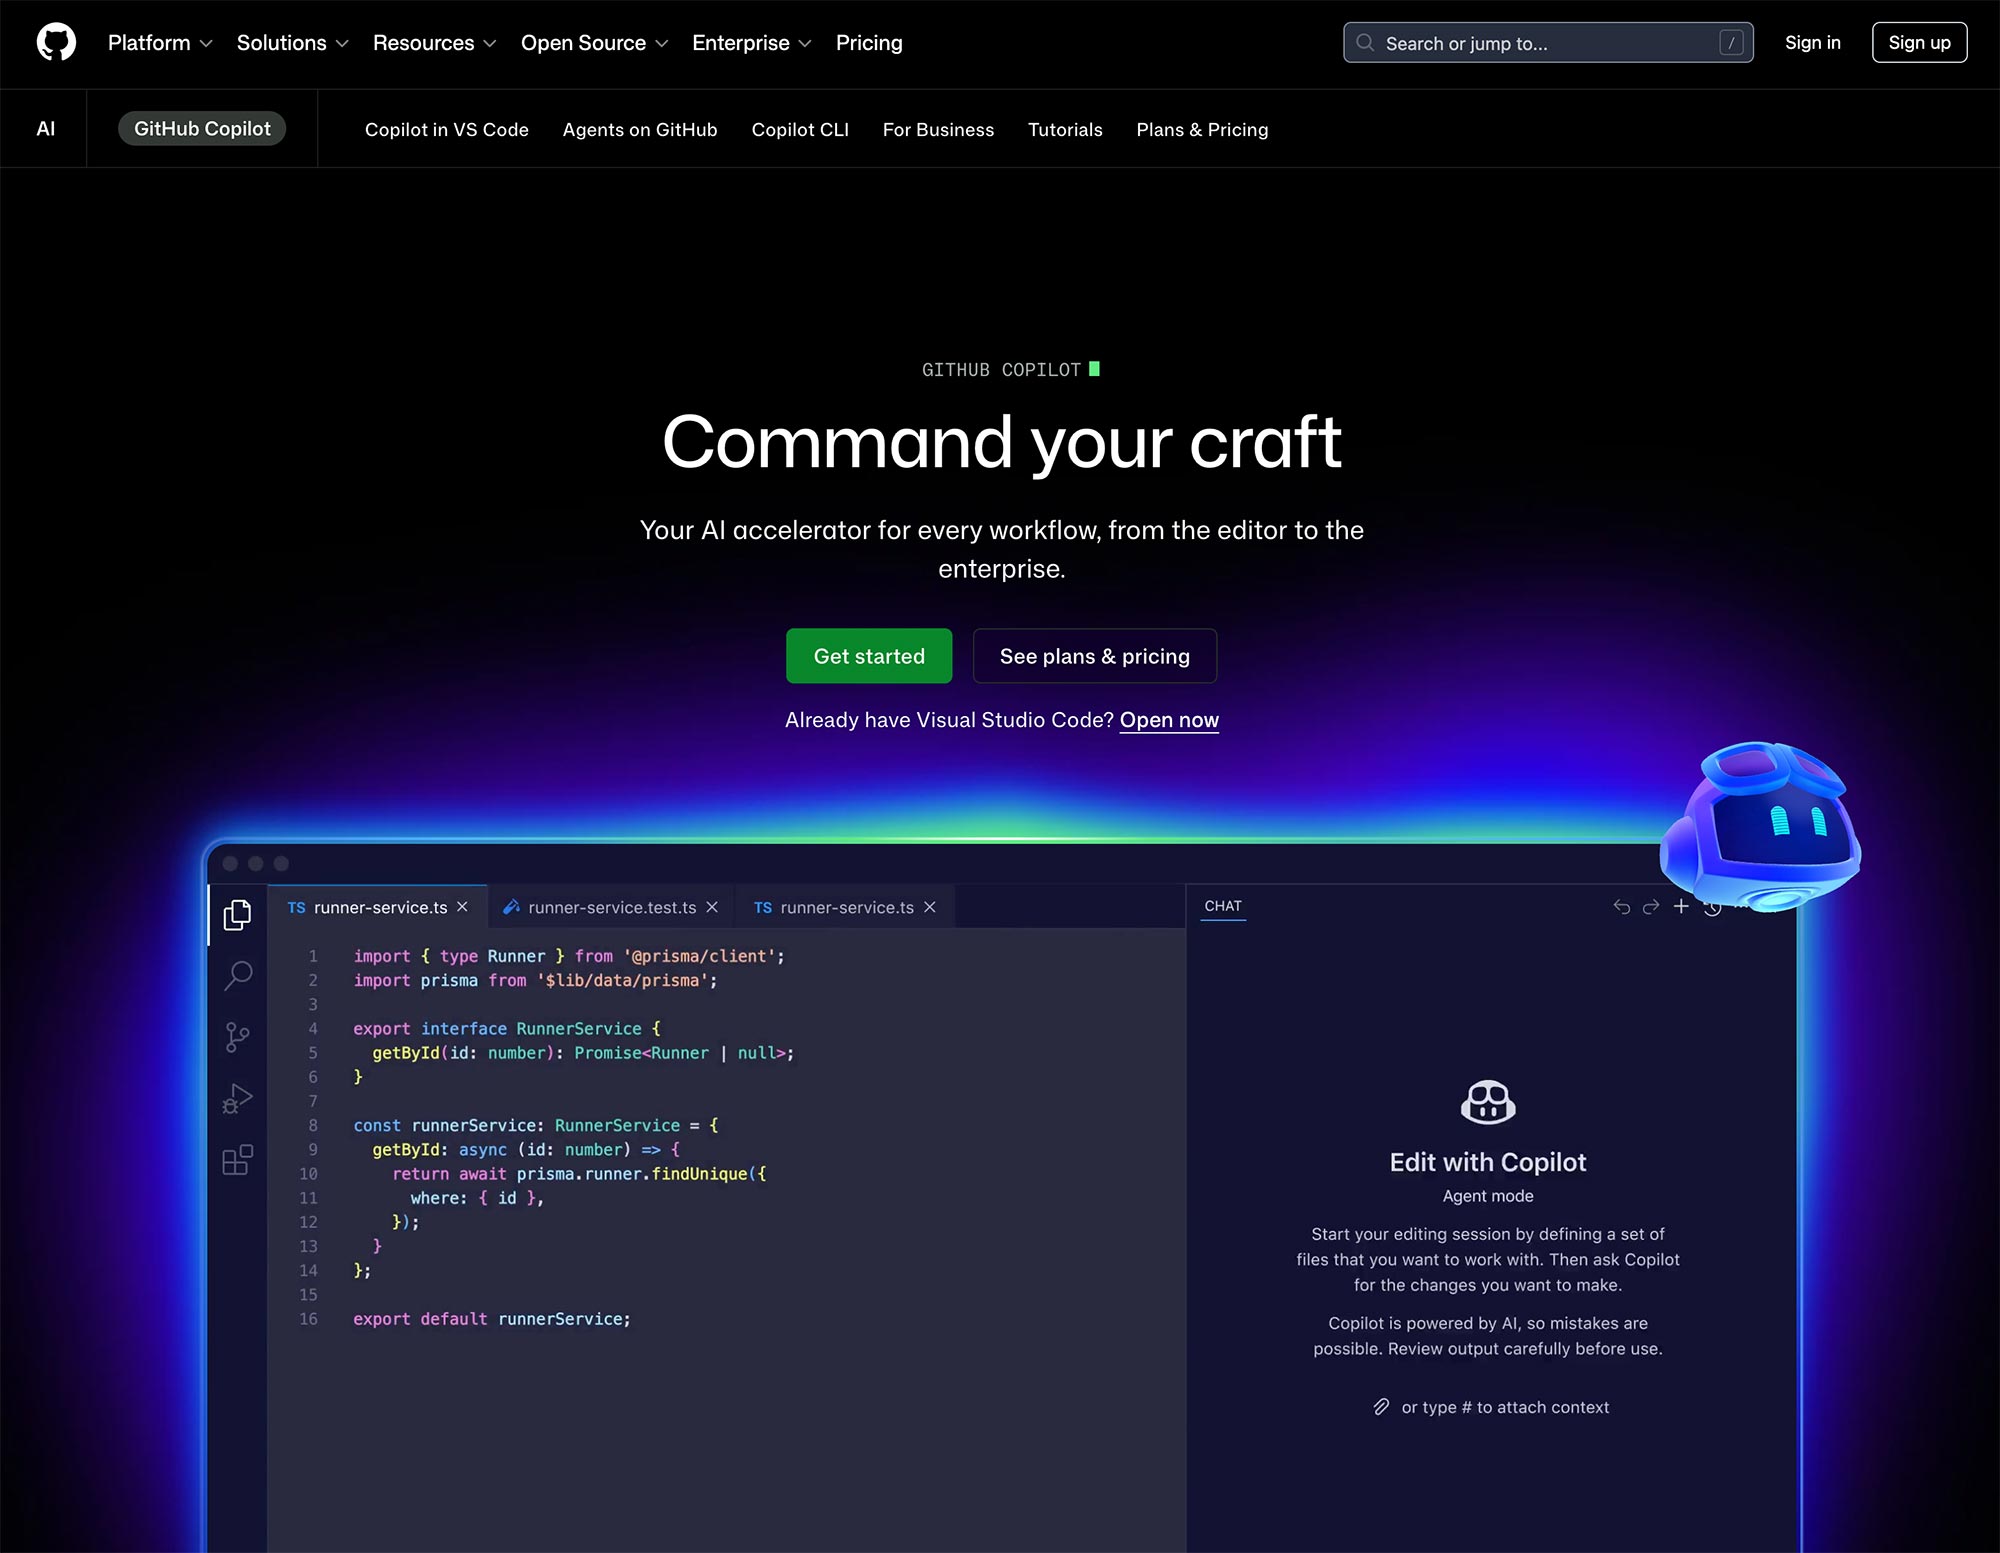Open the For Business page

point(938,130)
